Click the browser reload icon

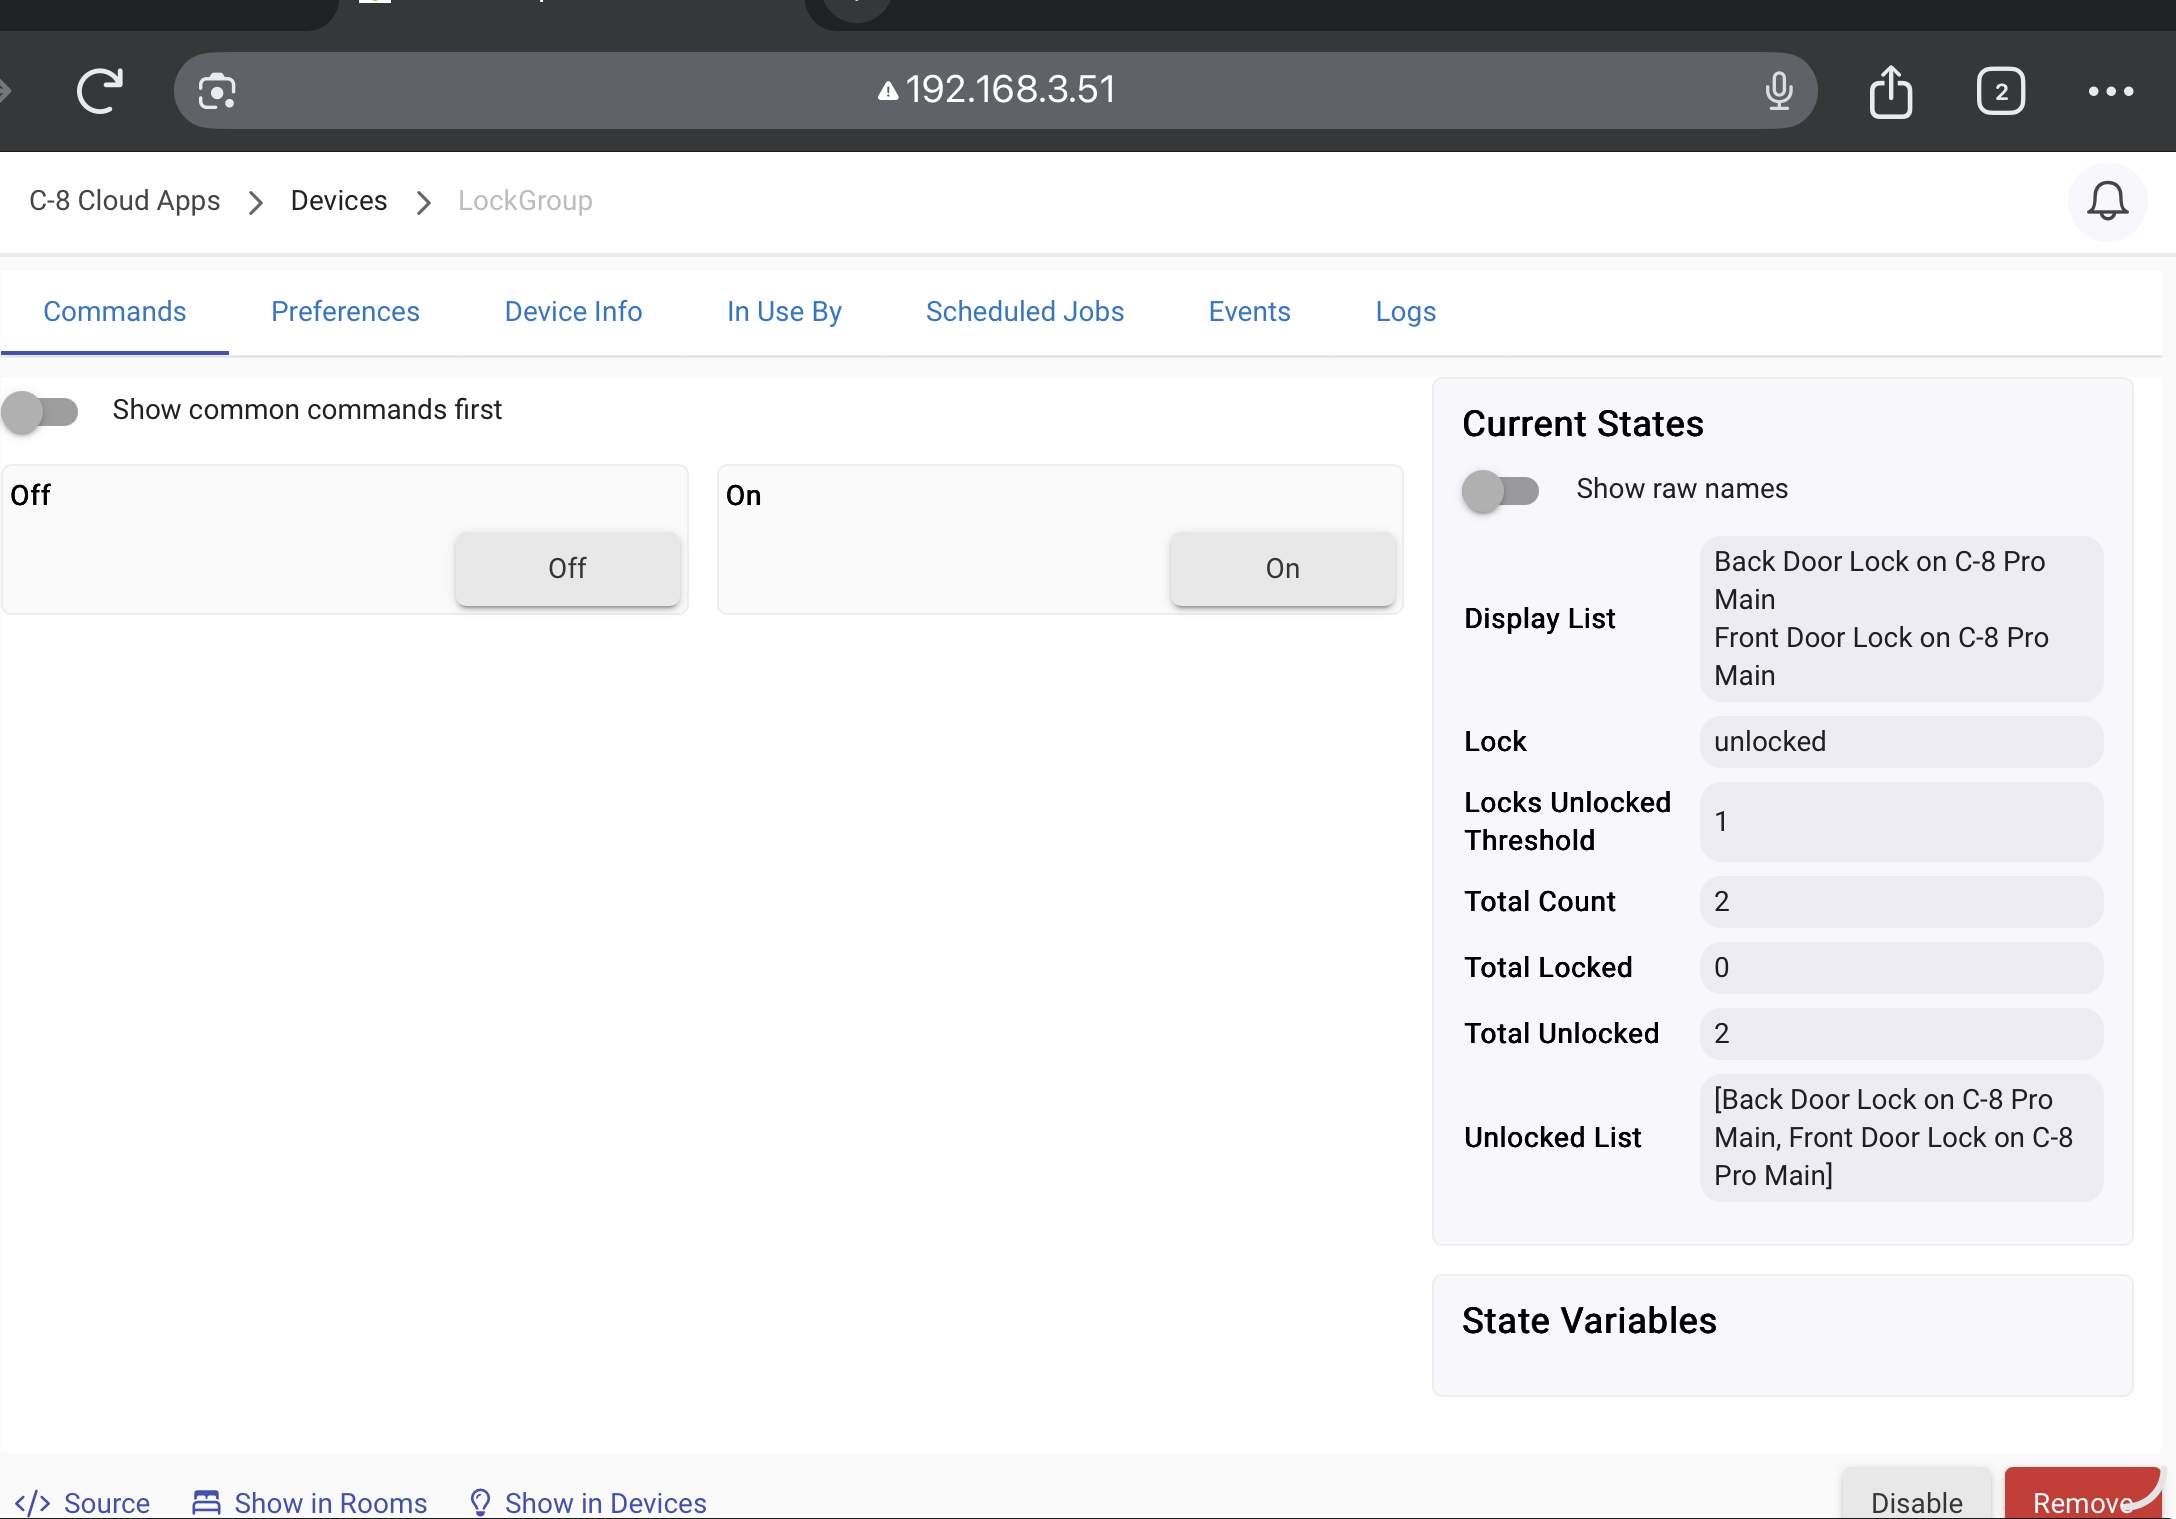coord(100,91)
